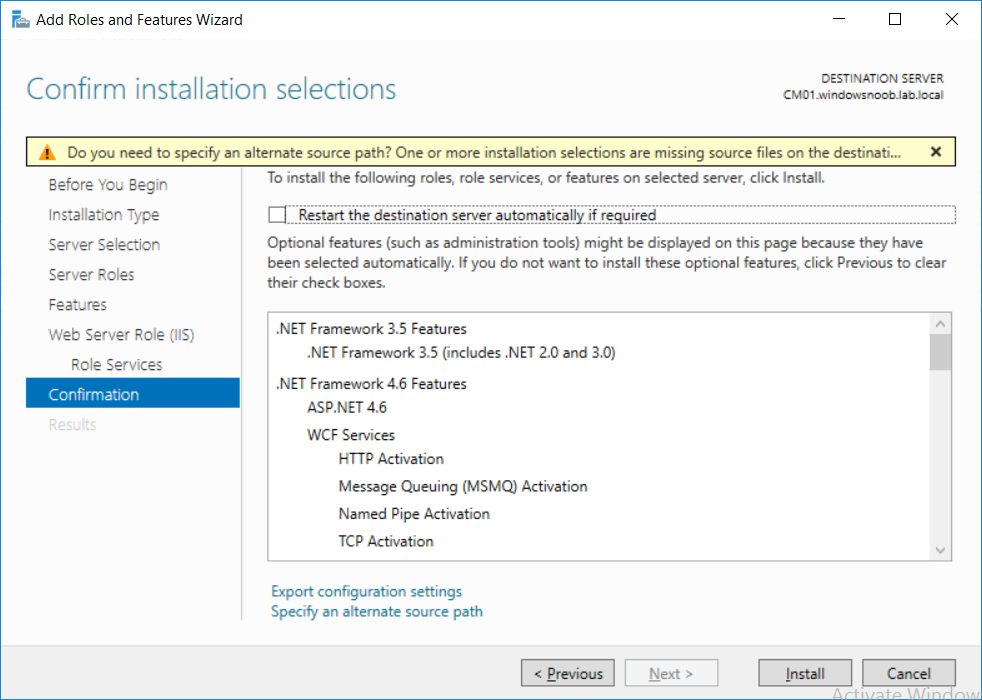Cancel the wizard
The width and height of the screenshot is (982, 700).
pos(909,673)
